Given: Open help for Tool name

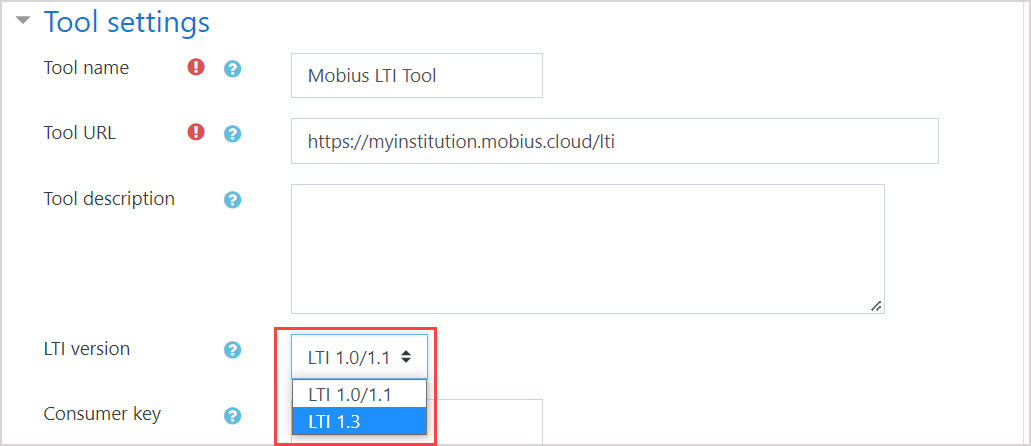Looking at the screenshot, I should pyautogui.click(x=233, y=70).
